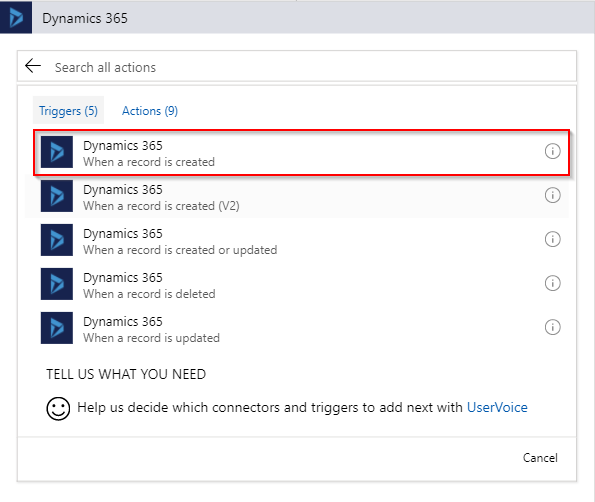This screenshot has height=502, width=595.
Task: Click the smiley face feedback icon
Action: point(58,409)
